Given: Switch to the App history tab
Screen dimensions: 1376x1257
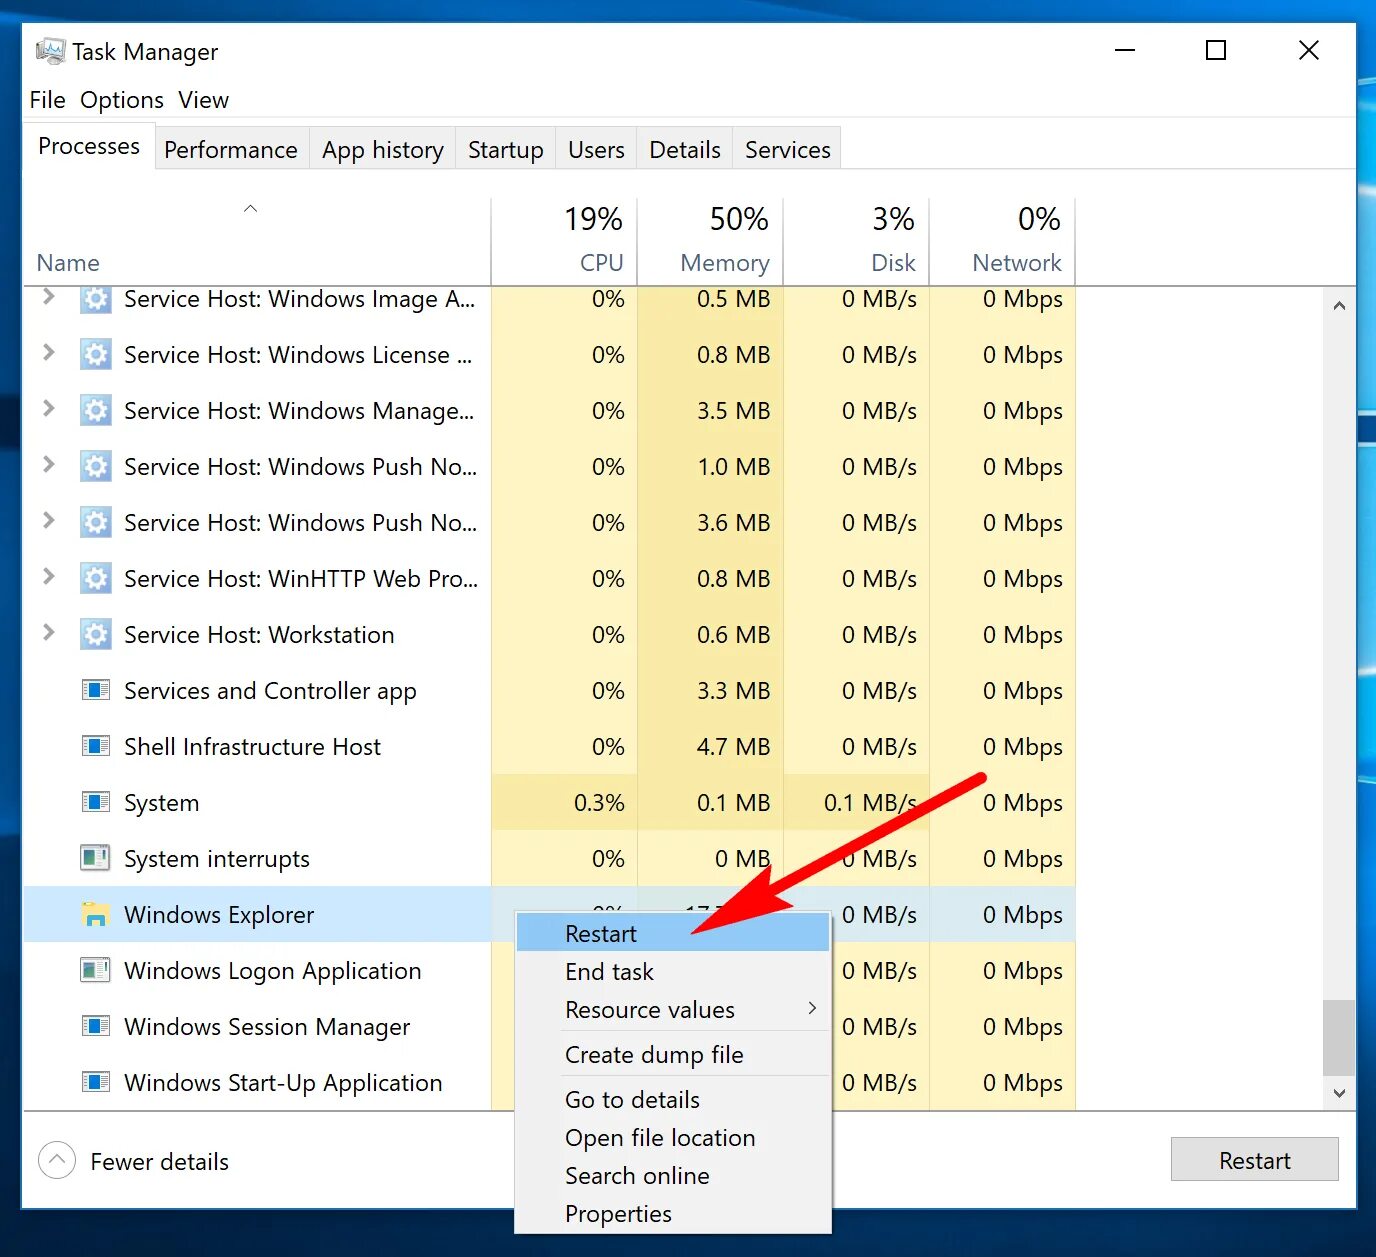Looking at the screenshot, I should coord(383,149).
